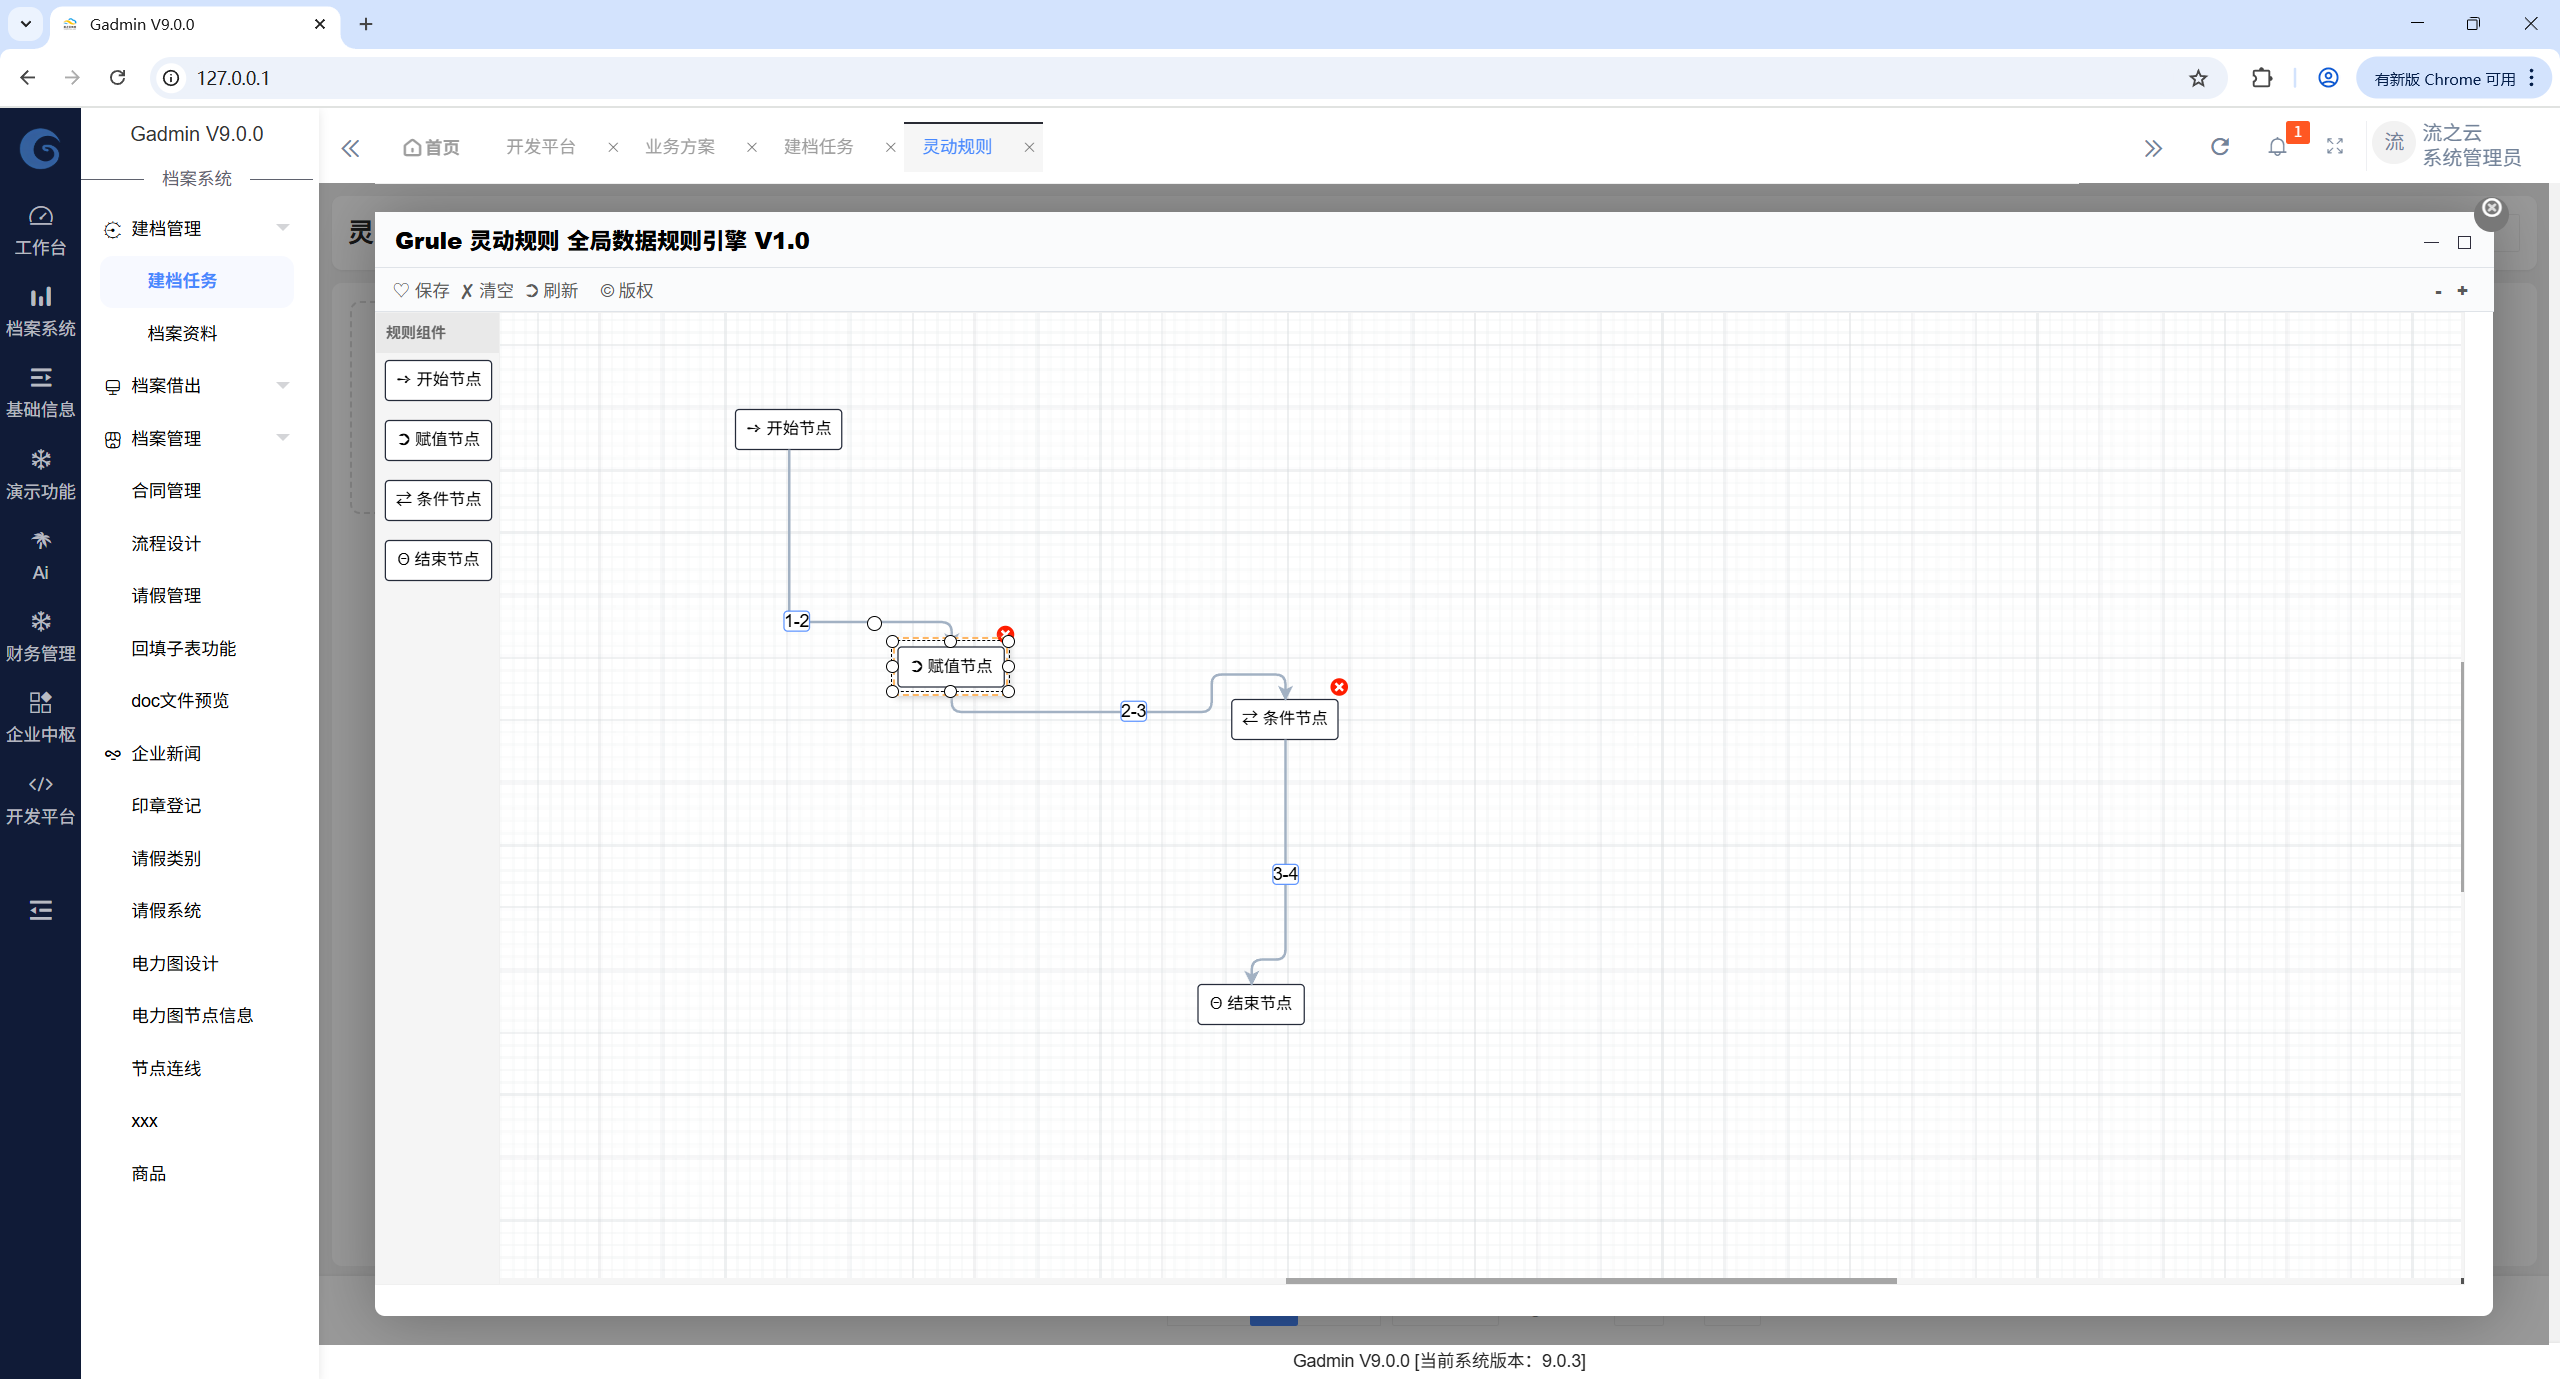Delete the 条件节点 via red X
Image resolution: width=2560 pixels, height=1379 pixels.
click(x=1339, y=687)
